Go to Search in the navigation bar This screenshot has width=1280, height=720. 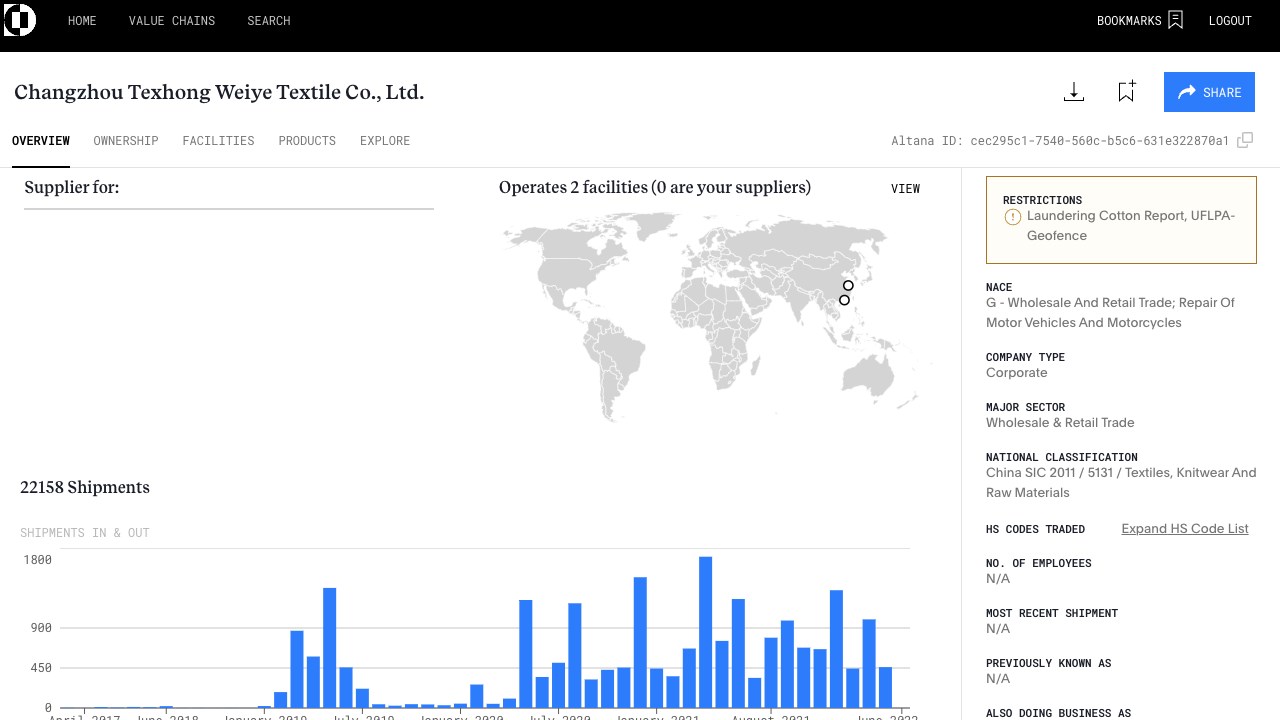coord(269,21)
